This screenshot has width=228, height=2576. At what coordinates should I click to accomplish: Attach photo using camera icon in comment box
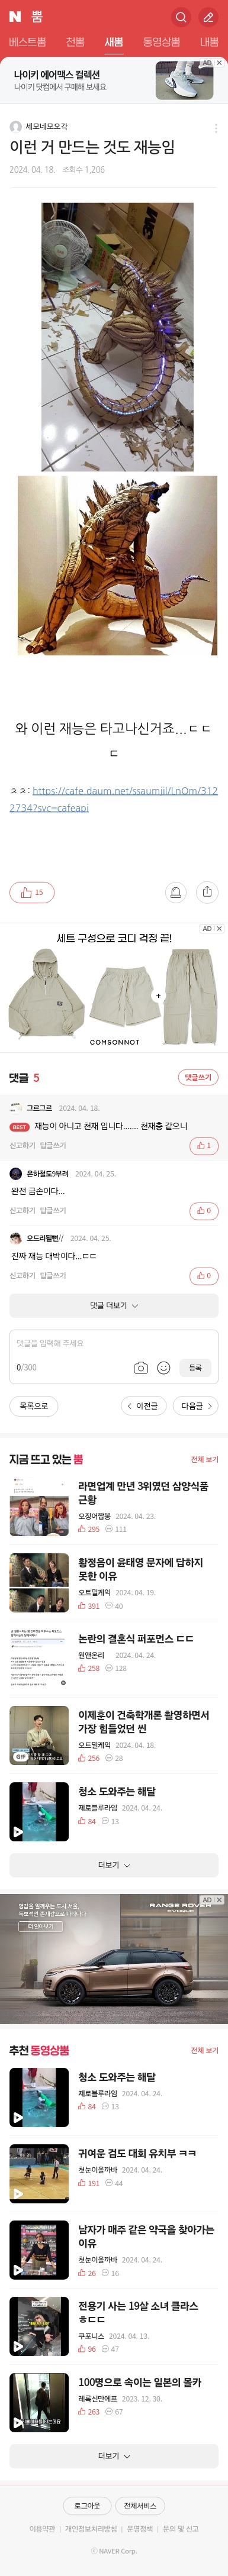pyautogui.click(x=140, y=1368)
